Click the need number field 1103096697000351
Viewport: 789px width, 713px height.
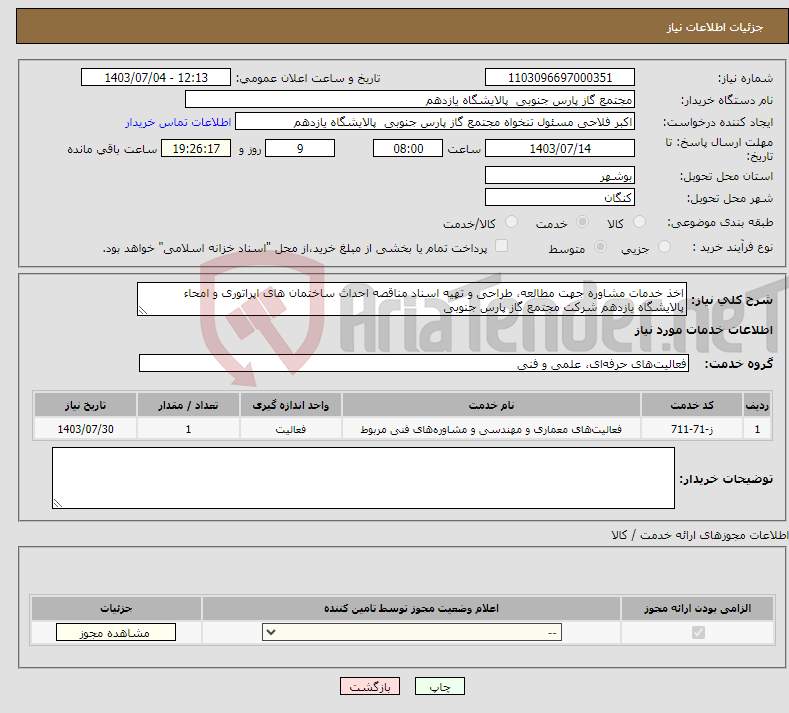tap(560, 77)
